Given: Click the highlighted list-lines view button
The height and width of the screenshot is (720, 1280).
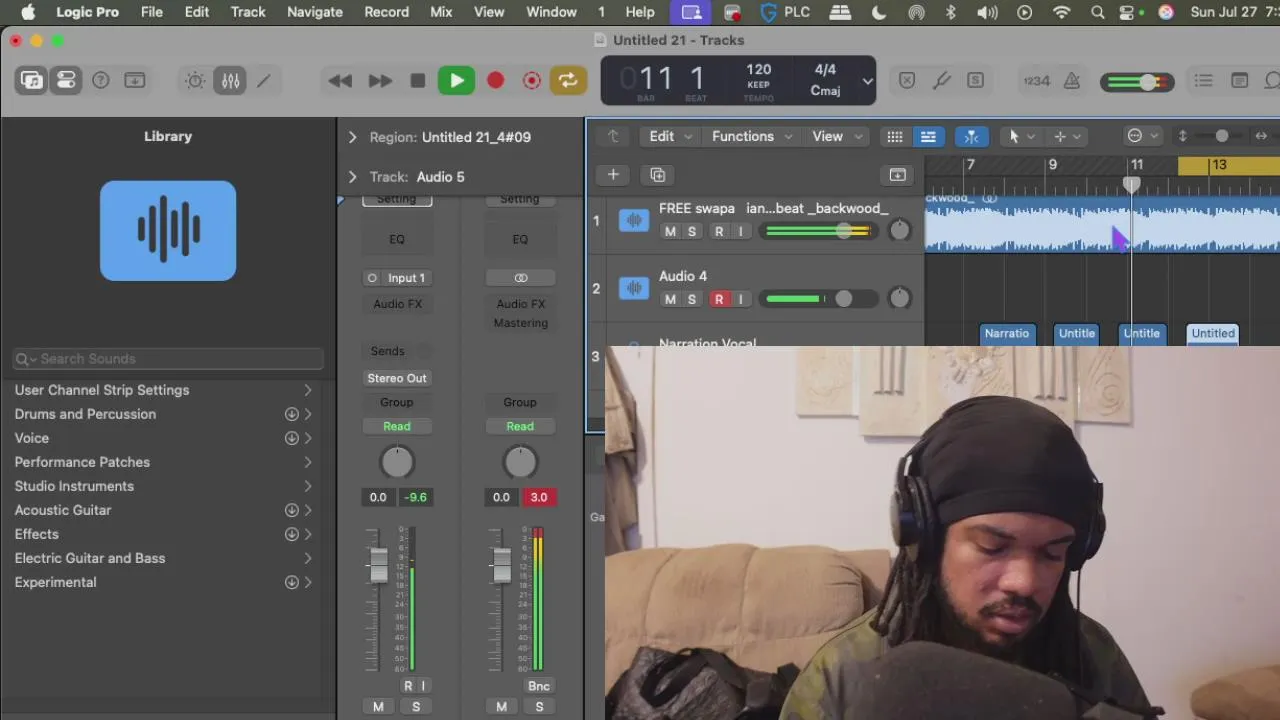Looking at the screenshot, I should point(928,137).
